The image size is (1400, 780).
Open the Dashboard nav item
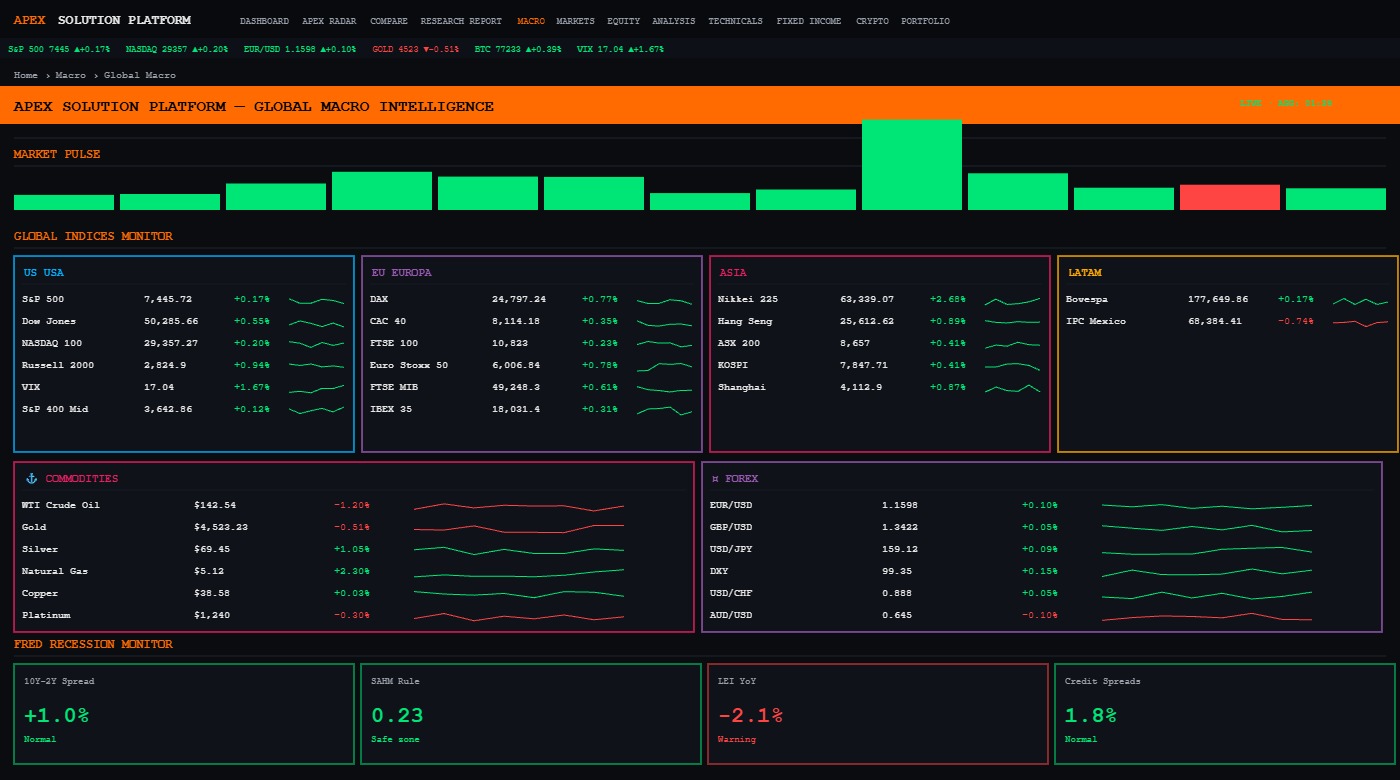point(264,21)
